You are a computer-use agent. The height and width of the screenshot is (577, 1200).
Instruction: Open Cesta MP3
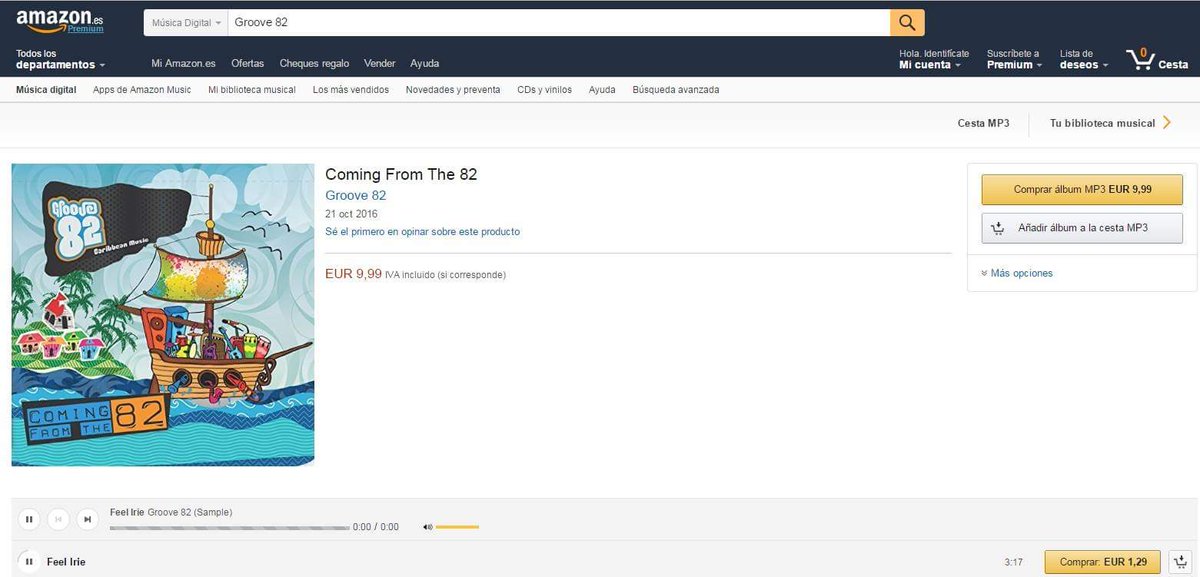(984, 123)
